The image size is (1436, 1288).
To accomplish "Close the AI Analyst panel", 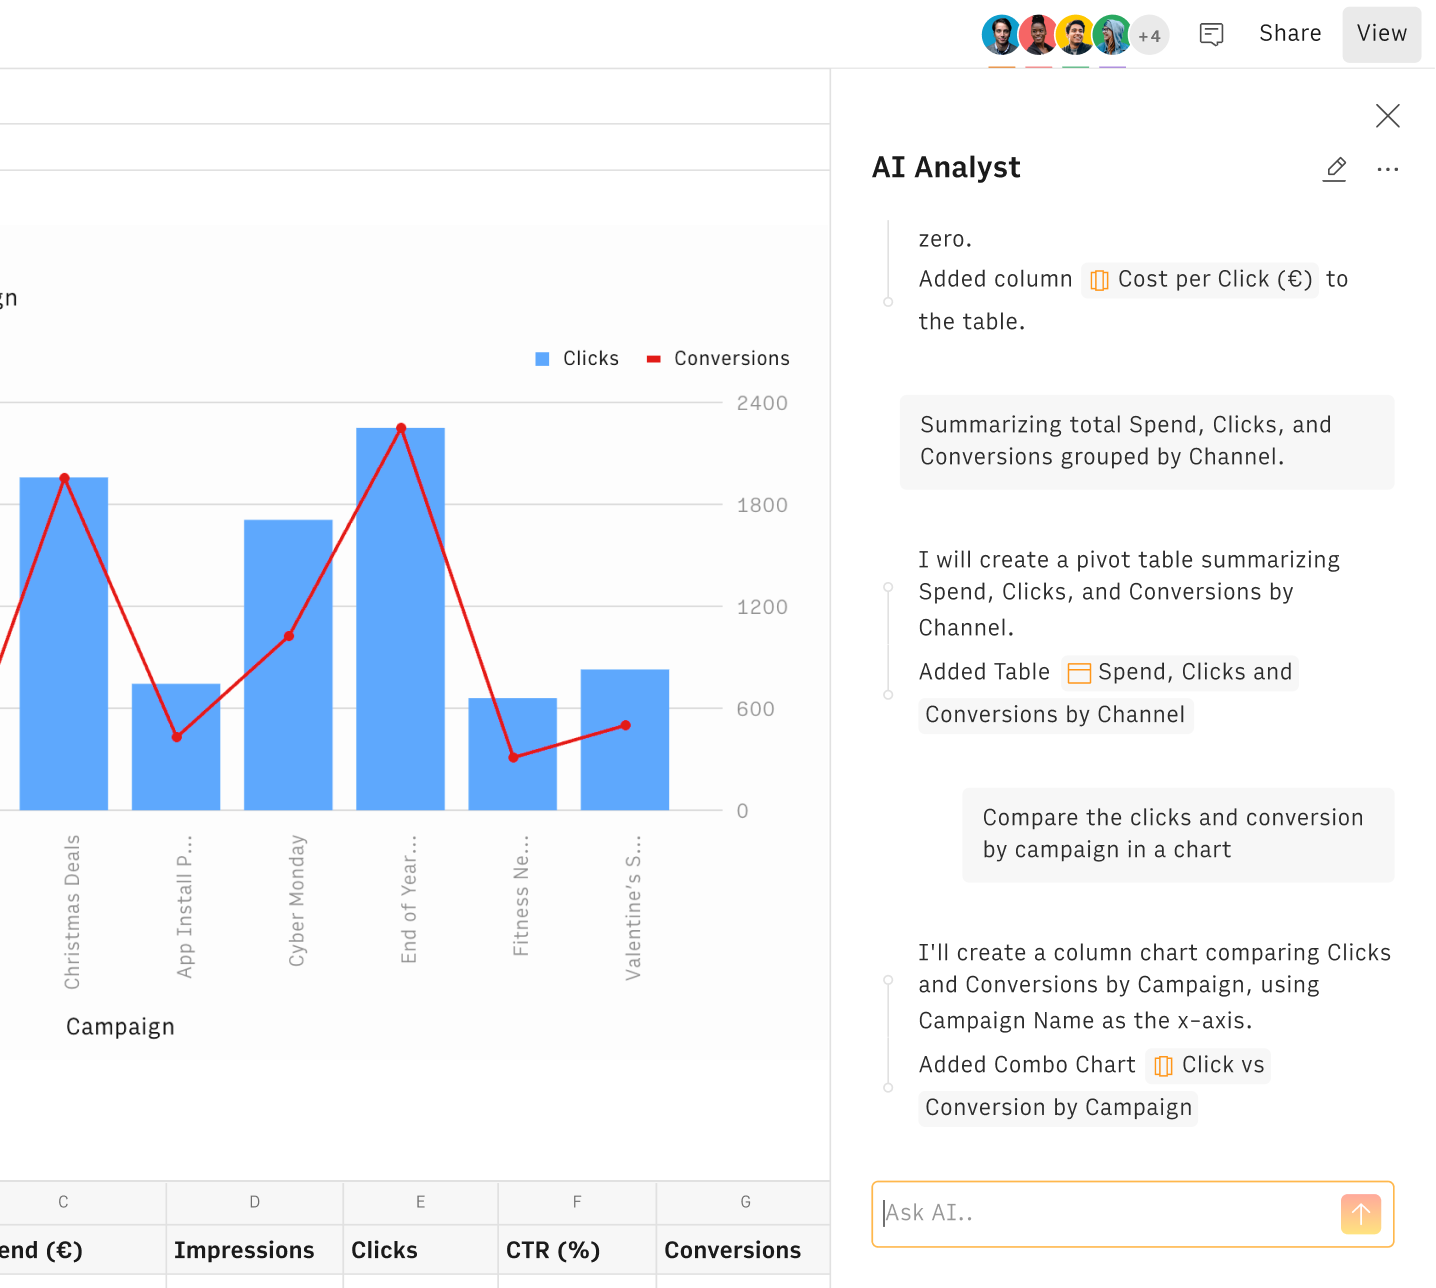I will [x=1387, y=116].
